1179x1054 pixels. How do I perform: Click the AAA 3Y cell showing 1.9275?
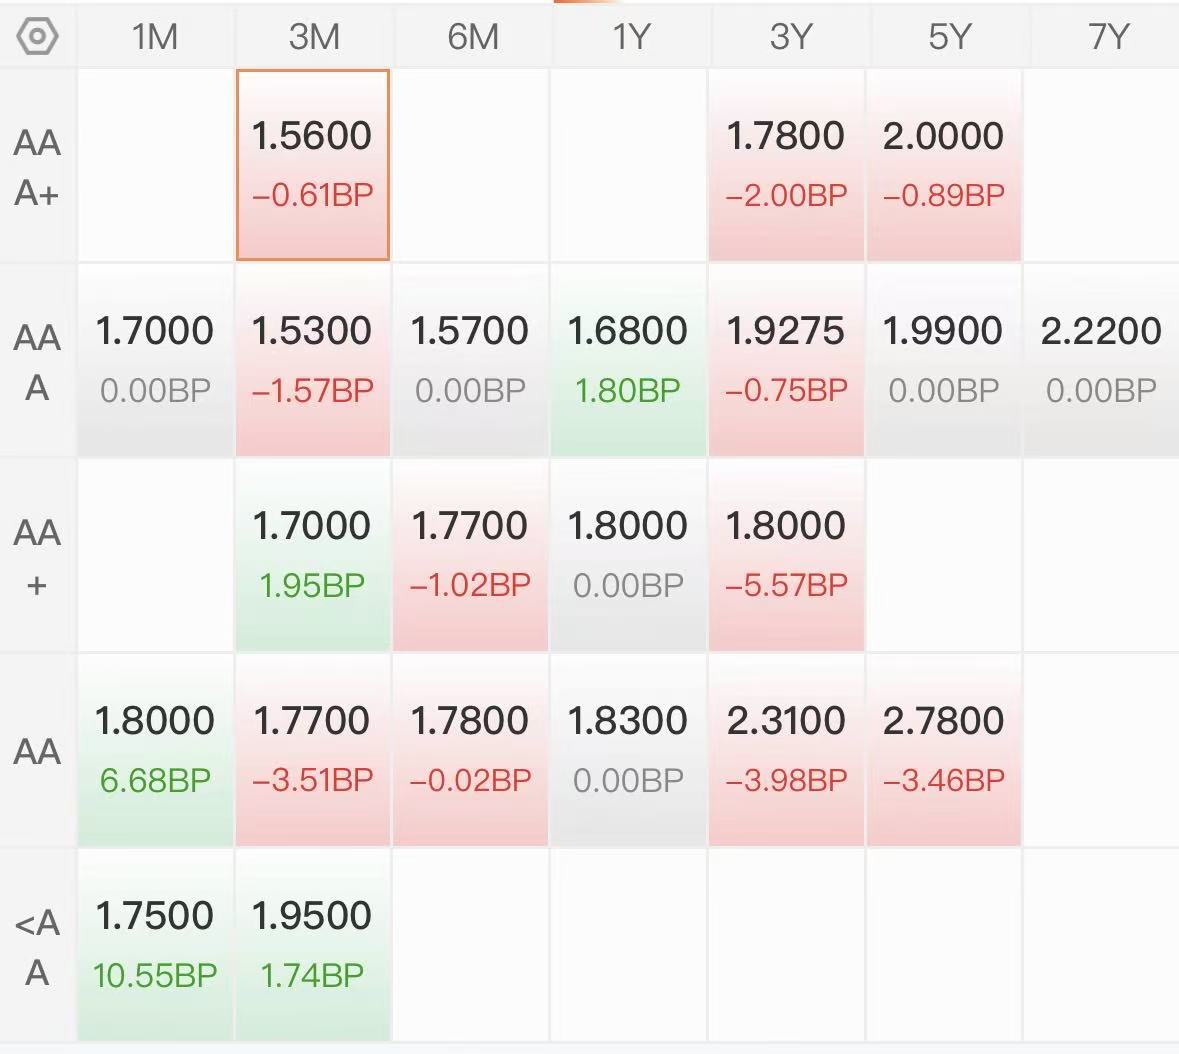(786, 359)
